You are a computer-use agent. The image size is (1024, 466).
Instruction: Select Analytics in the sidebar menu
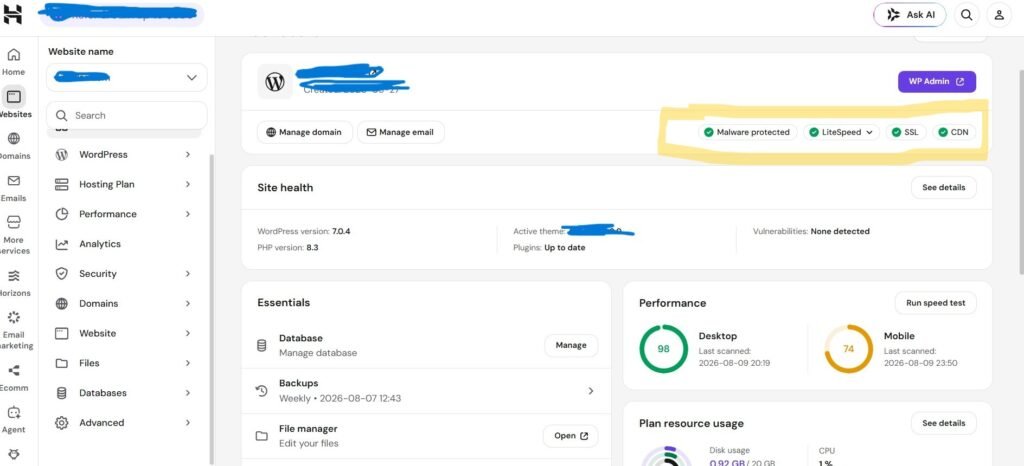coord(100,244)
